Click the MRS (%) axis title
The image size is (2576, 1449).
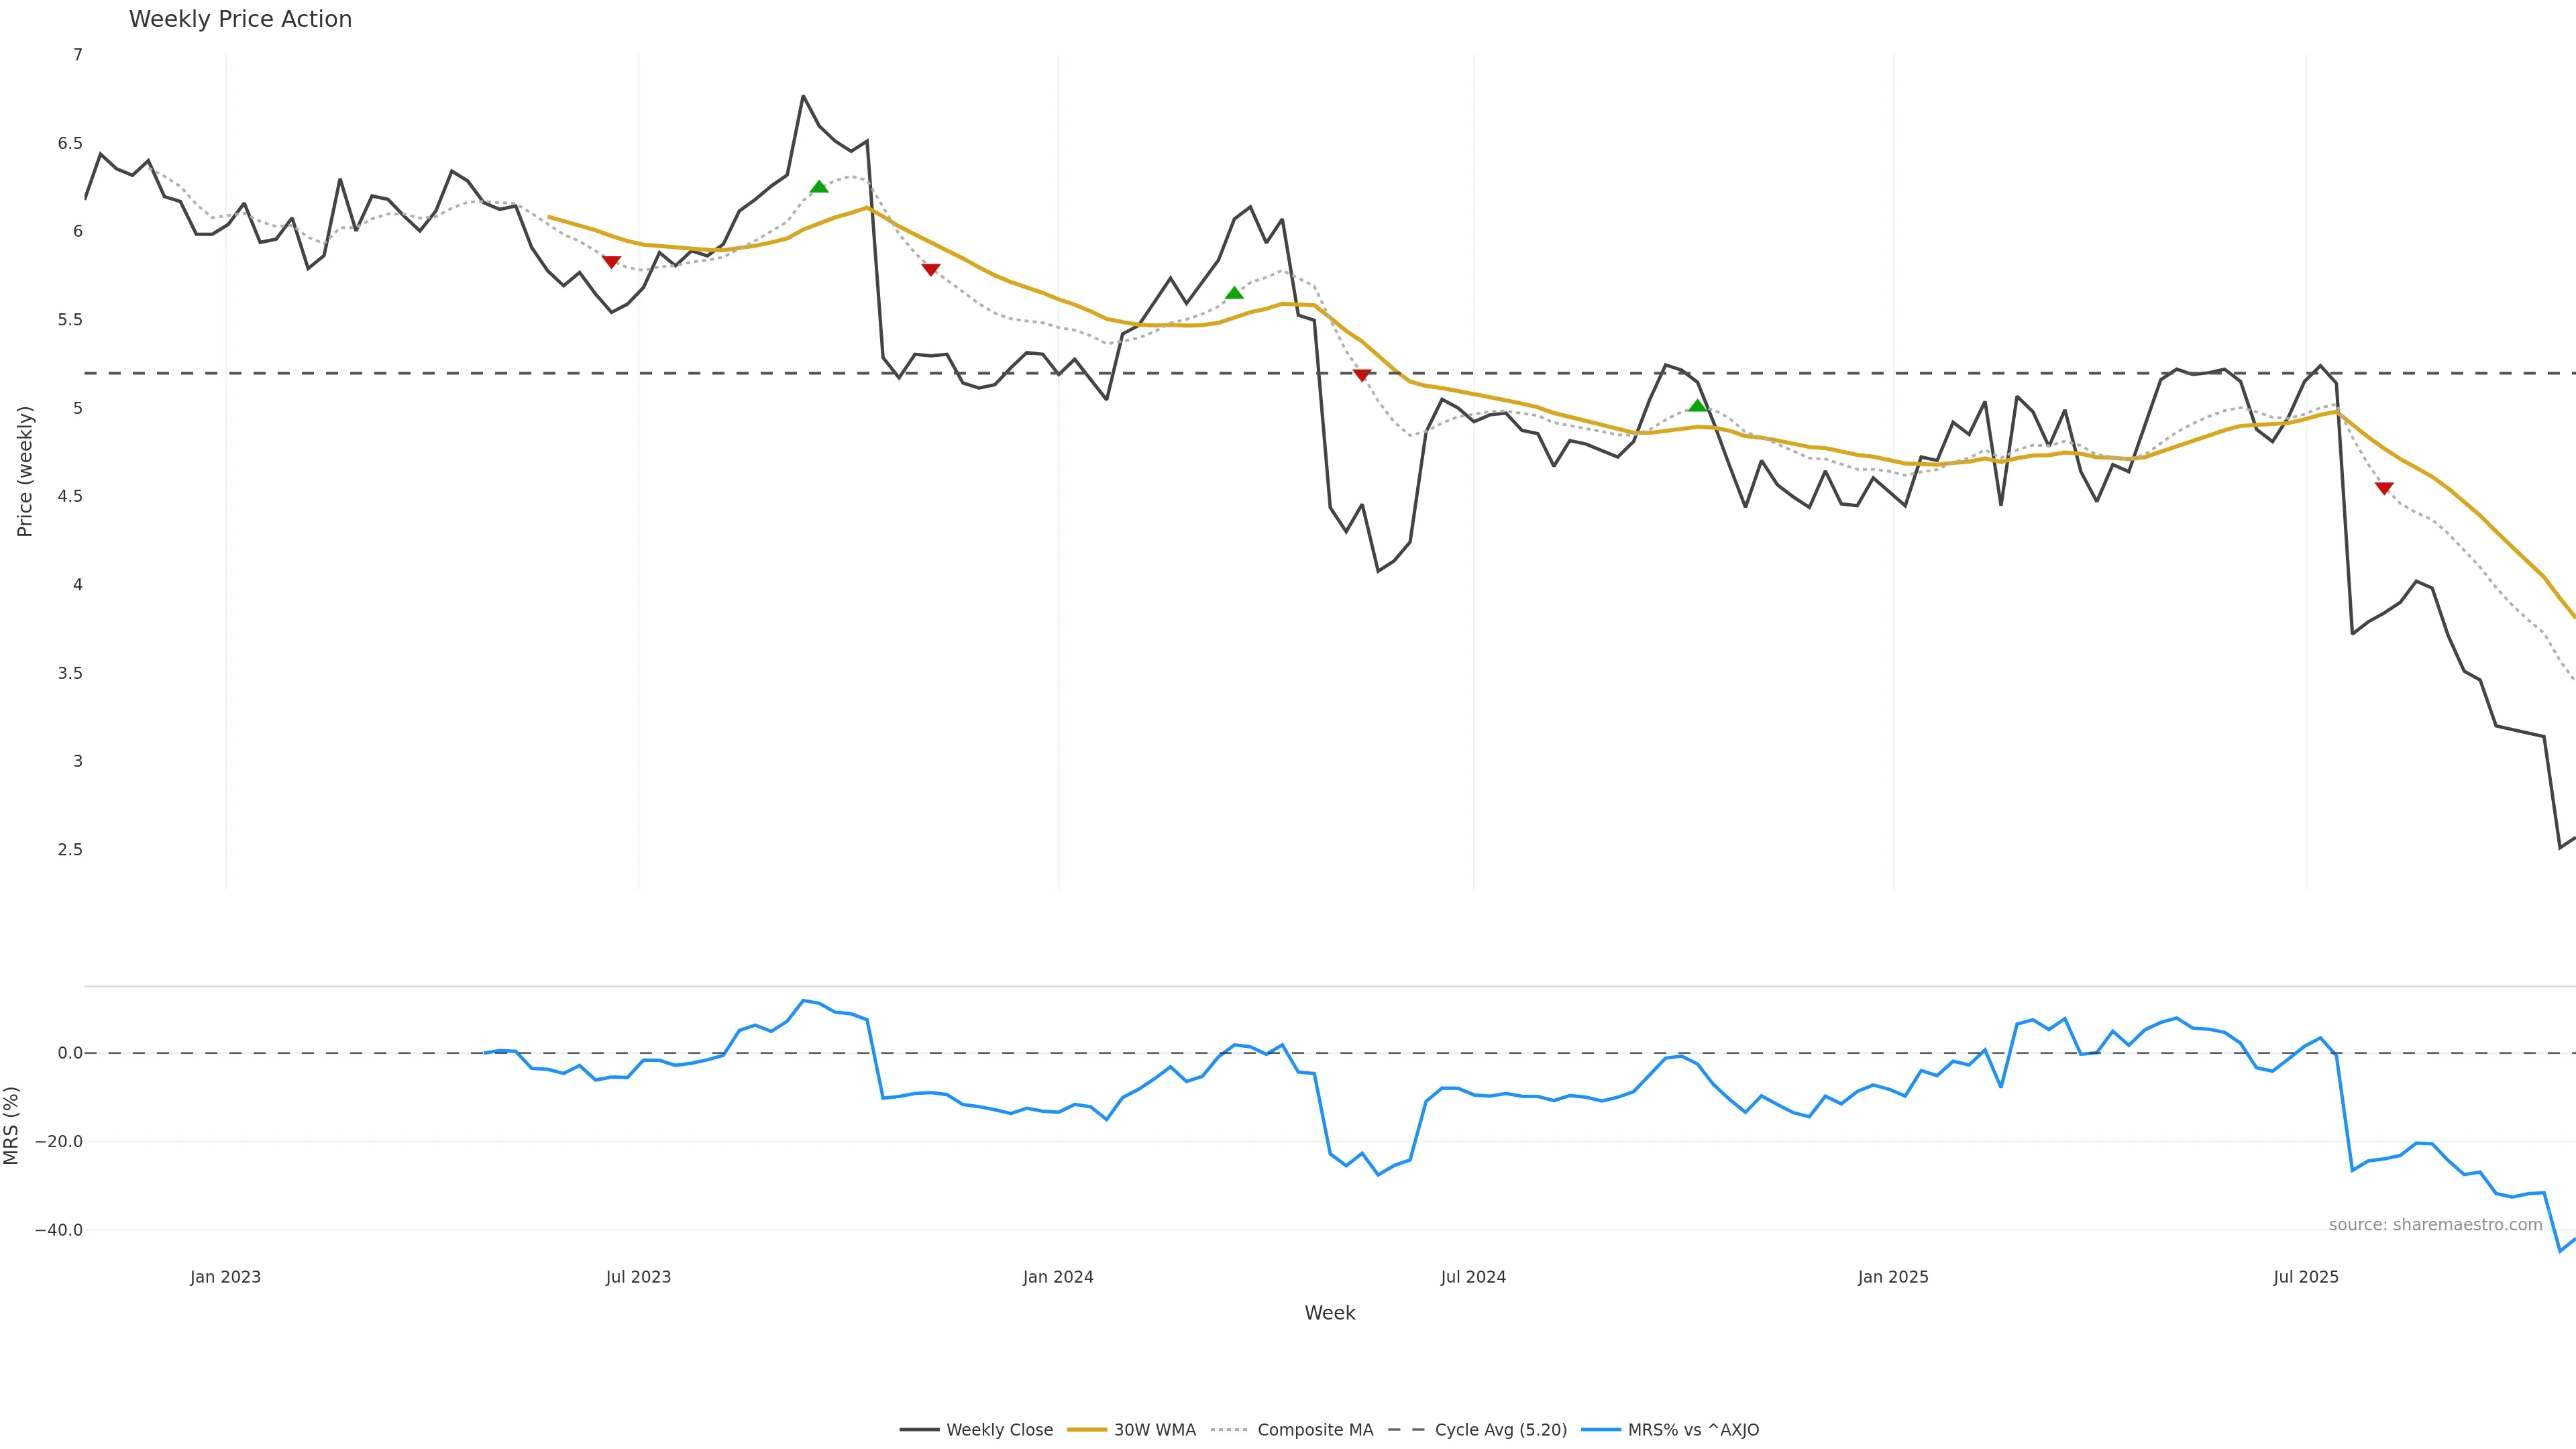click(11, 1125)
